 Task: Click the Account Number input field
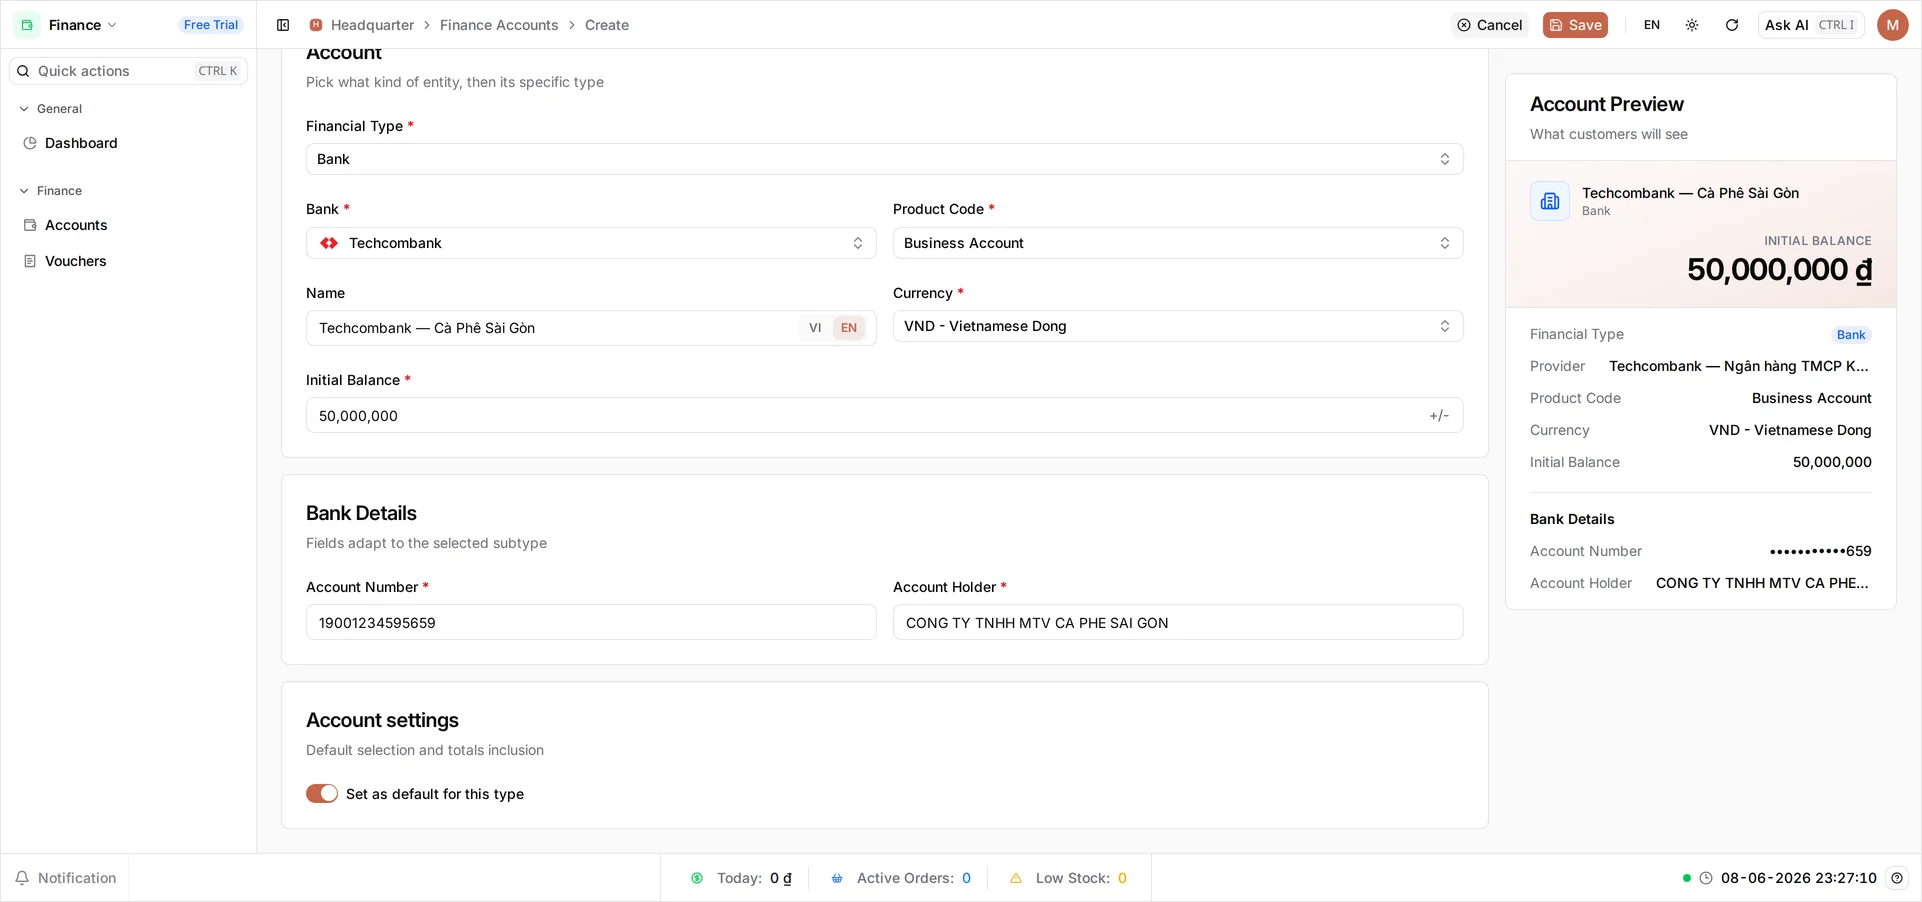[591, 622]
